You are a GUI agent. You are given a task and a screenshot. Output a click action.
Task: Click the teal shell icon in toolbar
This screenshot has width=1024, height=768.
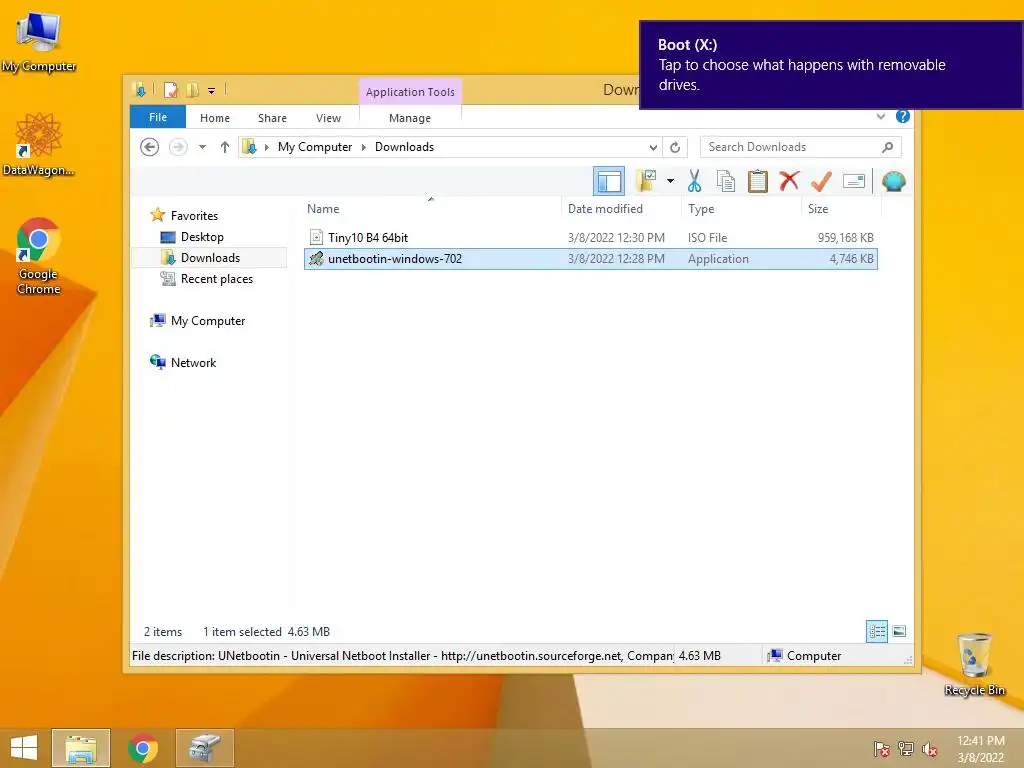pyautogui.click(x=893, y=181)
